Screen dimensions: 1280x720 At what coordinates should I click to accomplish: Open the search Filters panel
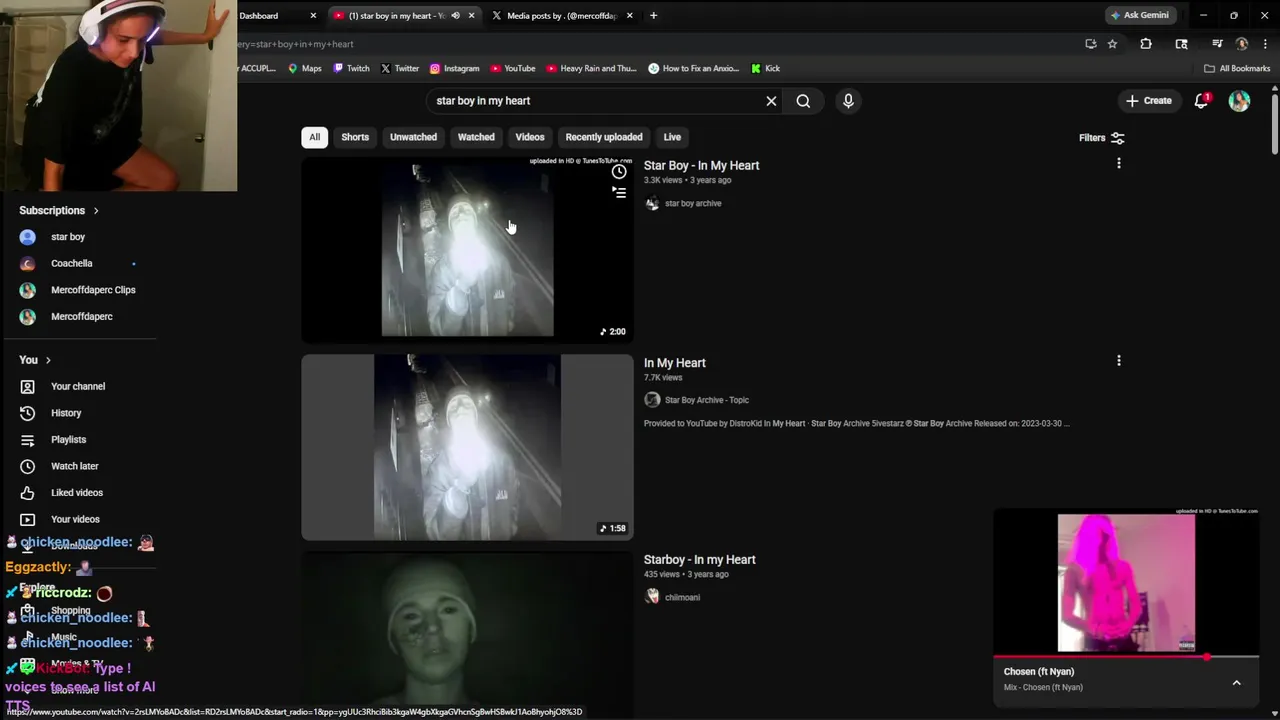pos(1101,138)
